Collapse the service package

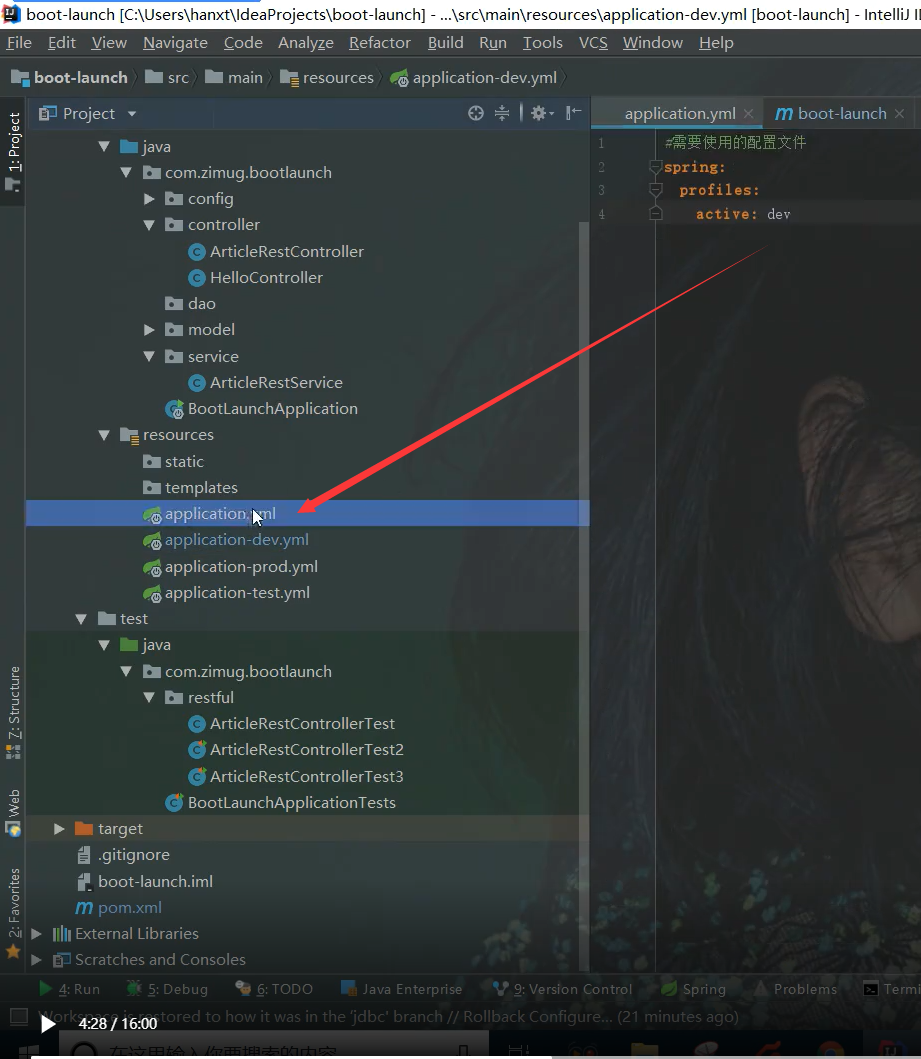[x=149, y=356]
